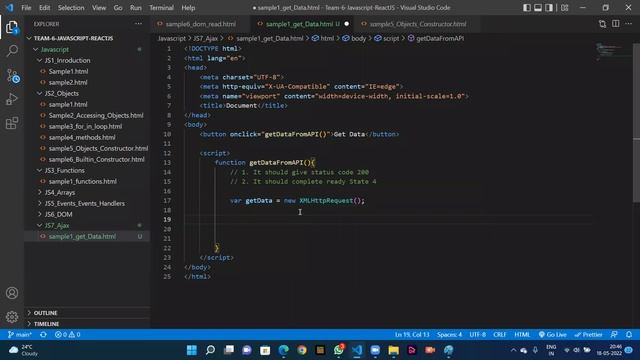Toggle the bottom panel layout icon
640x360 pixels.
[538, 8]
